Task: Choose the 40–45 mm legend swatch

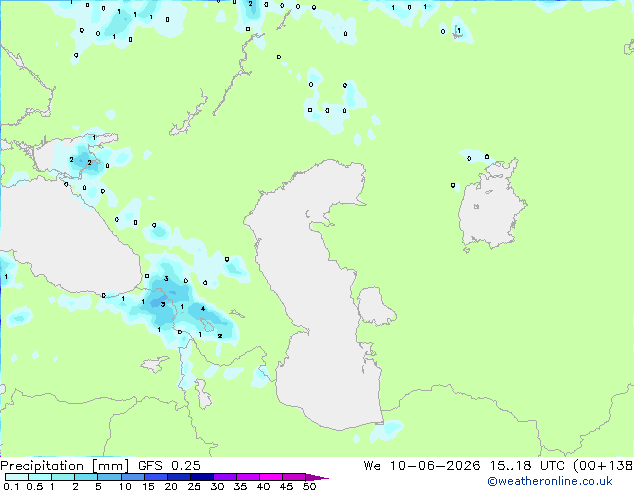Action: (x=271, y=477)
